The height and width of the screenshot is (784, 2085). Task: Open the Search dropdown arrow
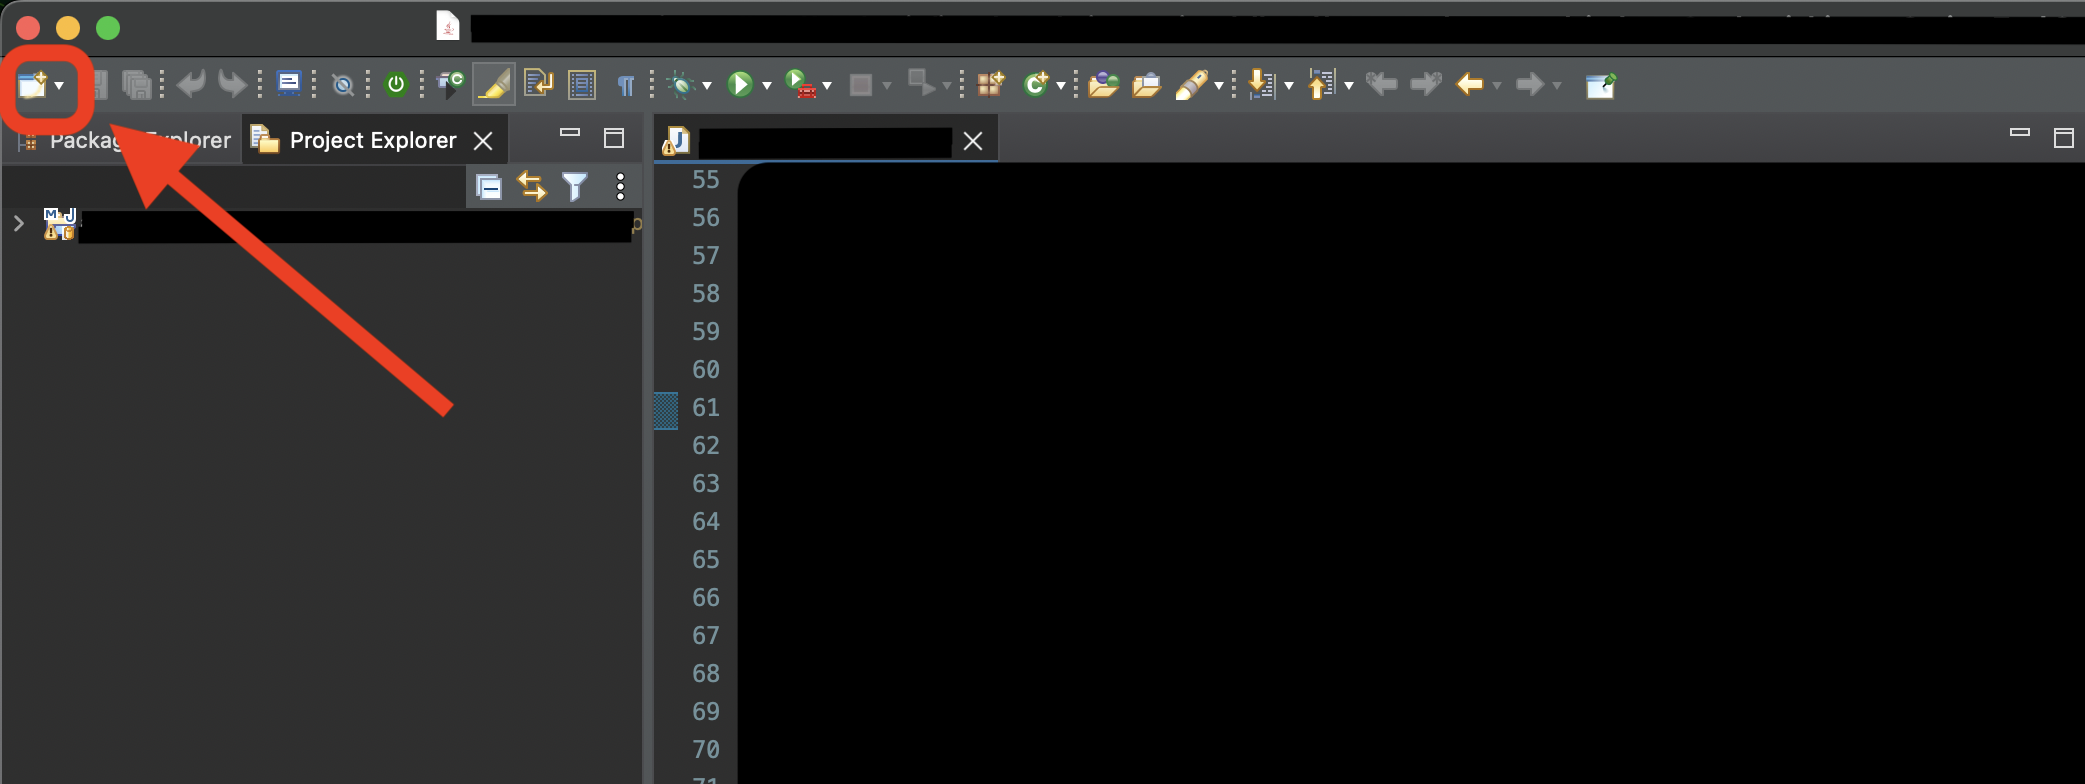[x=1219, y=86]
